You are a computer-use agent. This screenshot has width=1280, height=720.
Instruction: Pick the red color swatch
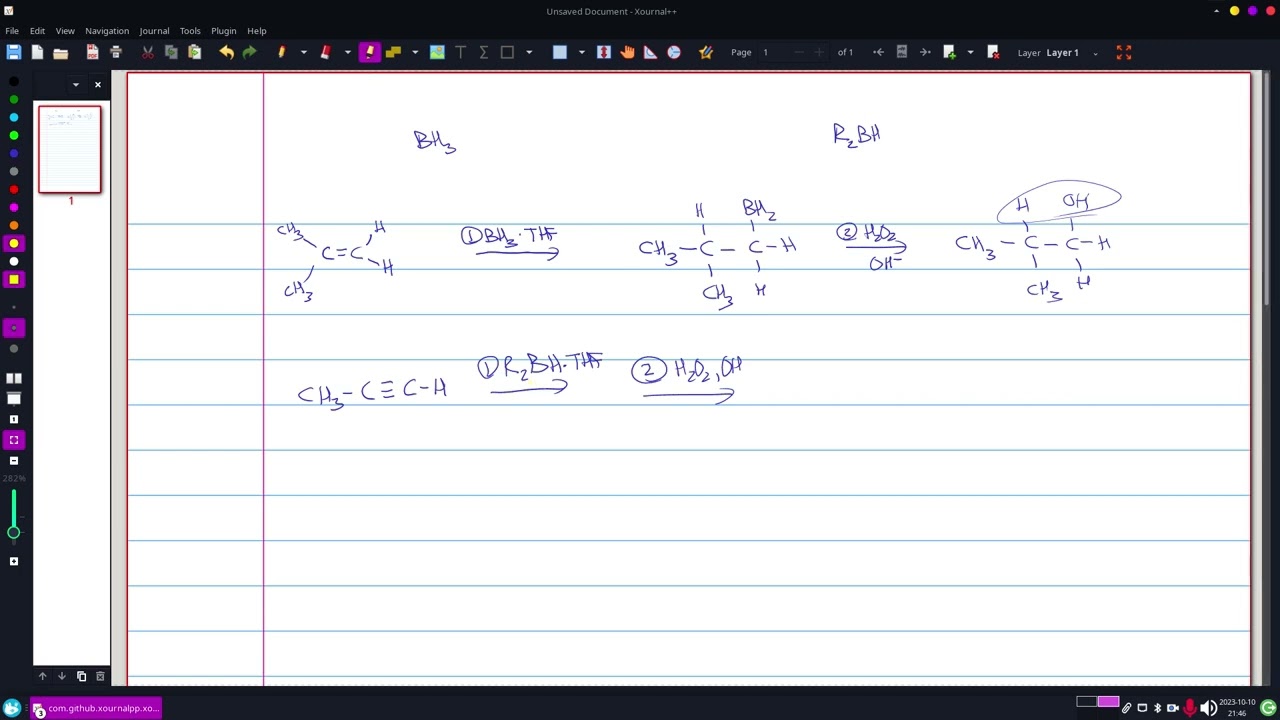pos(13,189)
